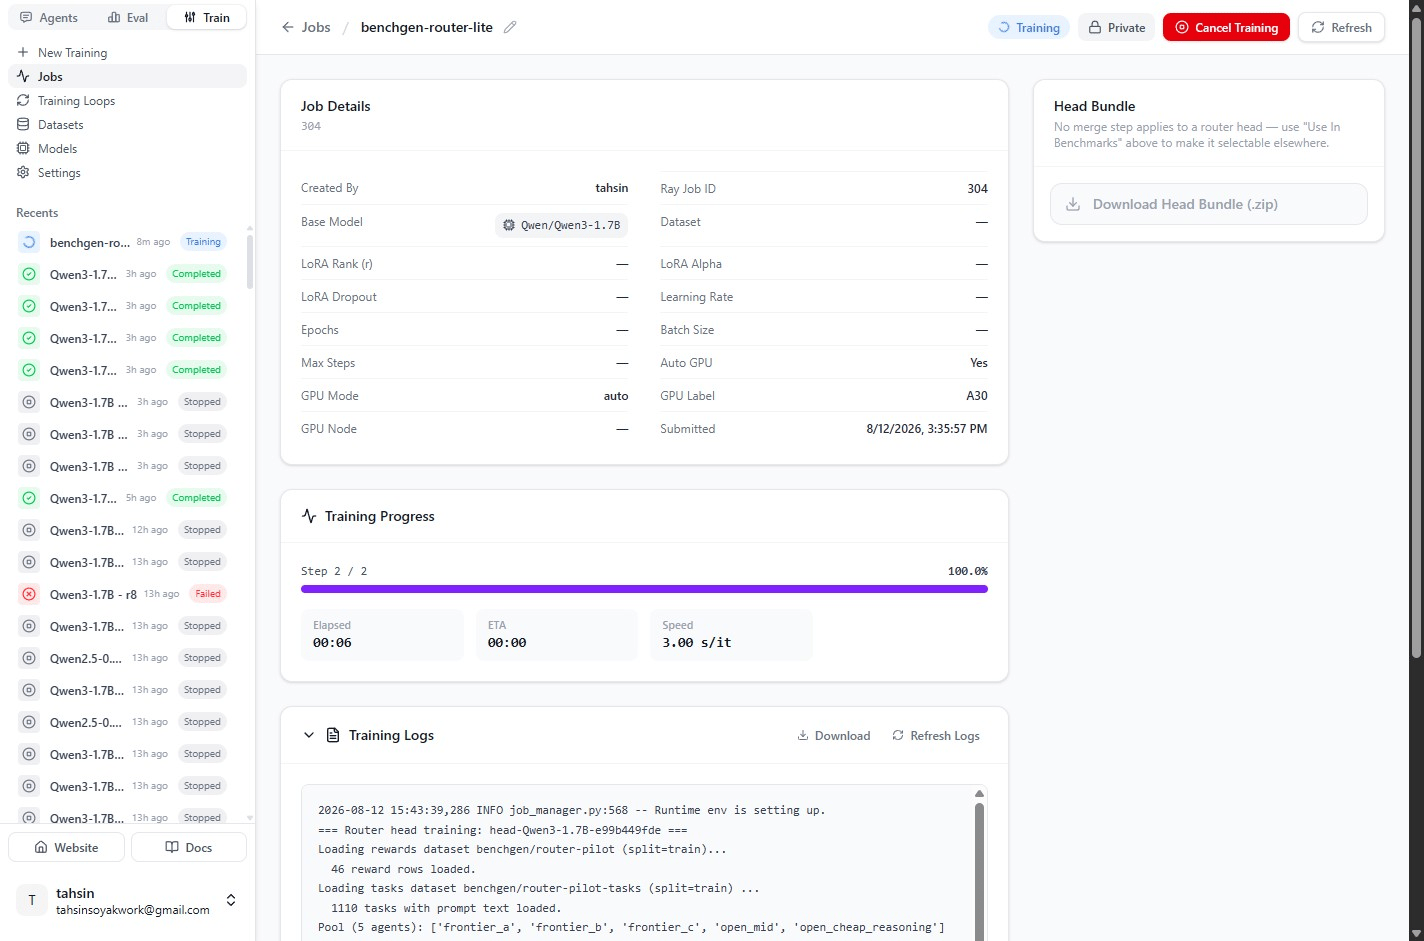The height and width of the screenshot is (941, 1424).
Task: Click the Created By value tahsin
Action: tap(612, 188)
